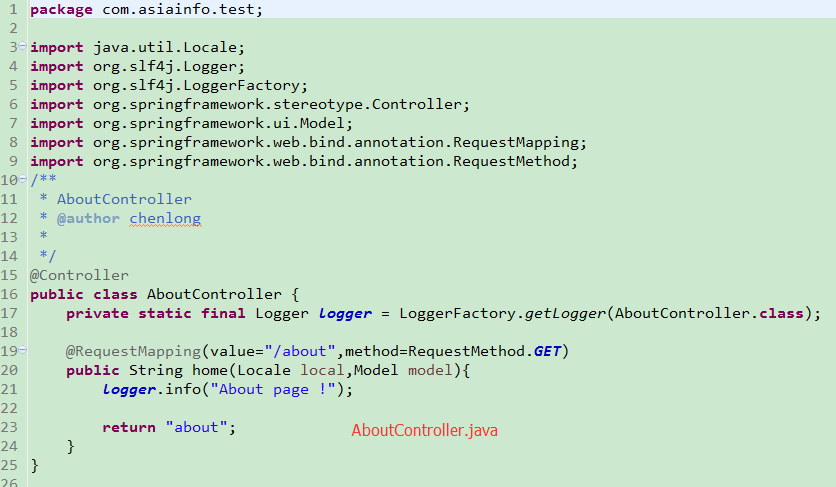The width and height of the screenshot is (836, 487).
Task: Click the AboutController.class argument on line 17
Action: click(709, 313)
